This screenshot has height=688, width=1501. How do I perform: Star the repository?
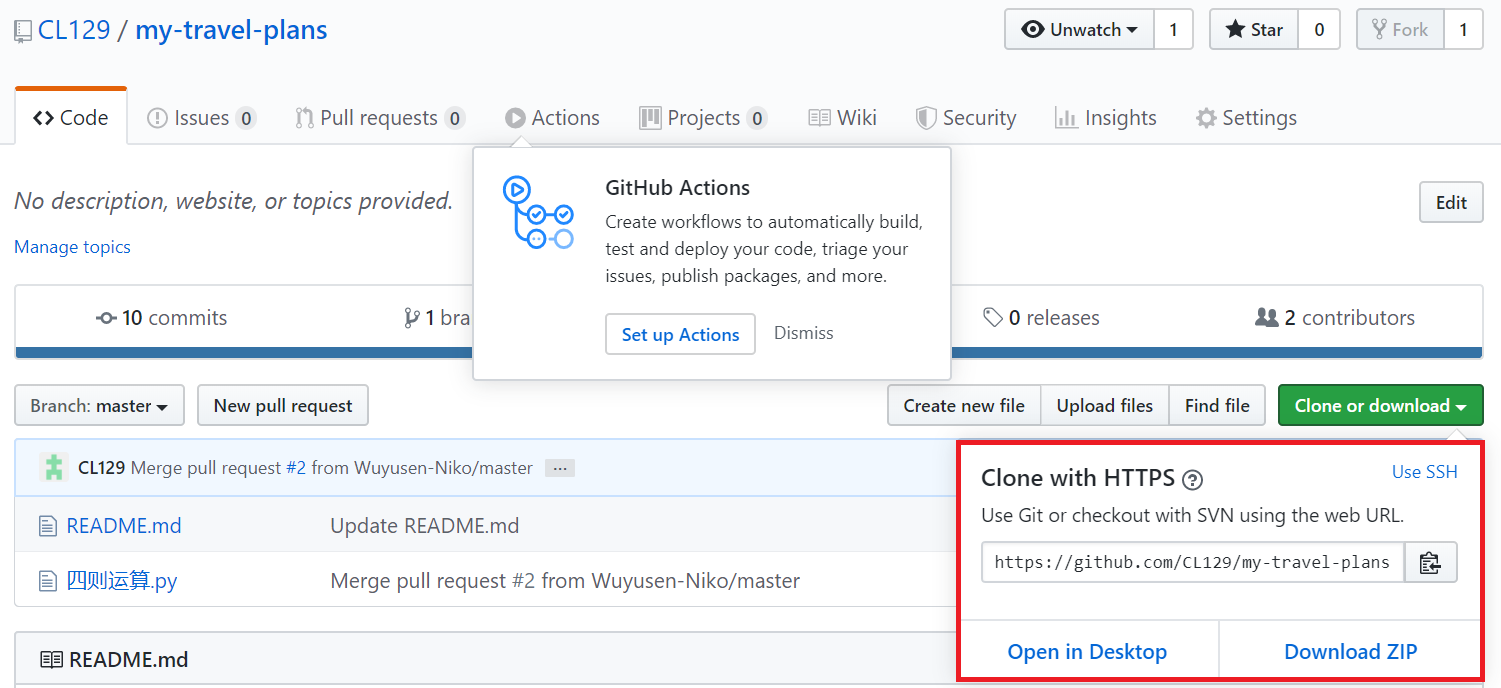click(x=1254, y=30)
